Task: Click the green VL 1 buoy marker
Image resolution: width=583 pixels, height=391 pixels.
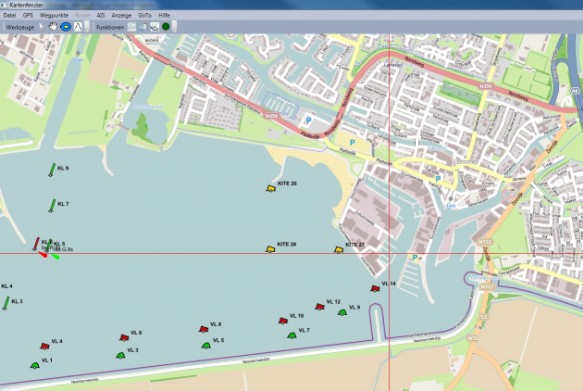Action: pyautogui.click(x=35, y=365)
